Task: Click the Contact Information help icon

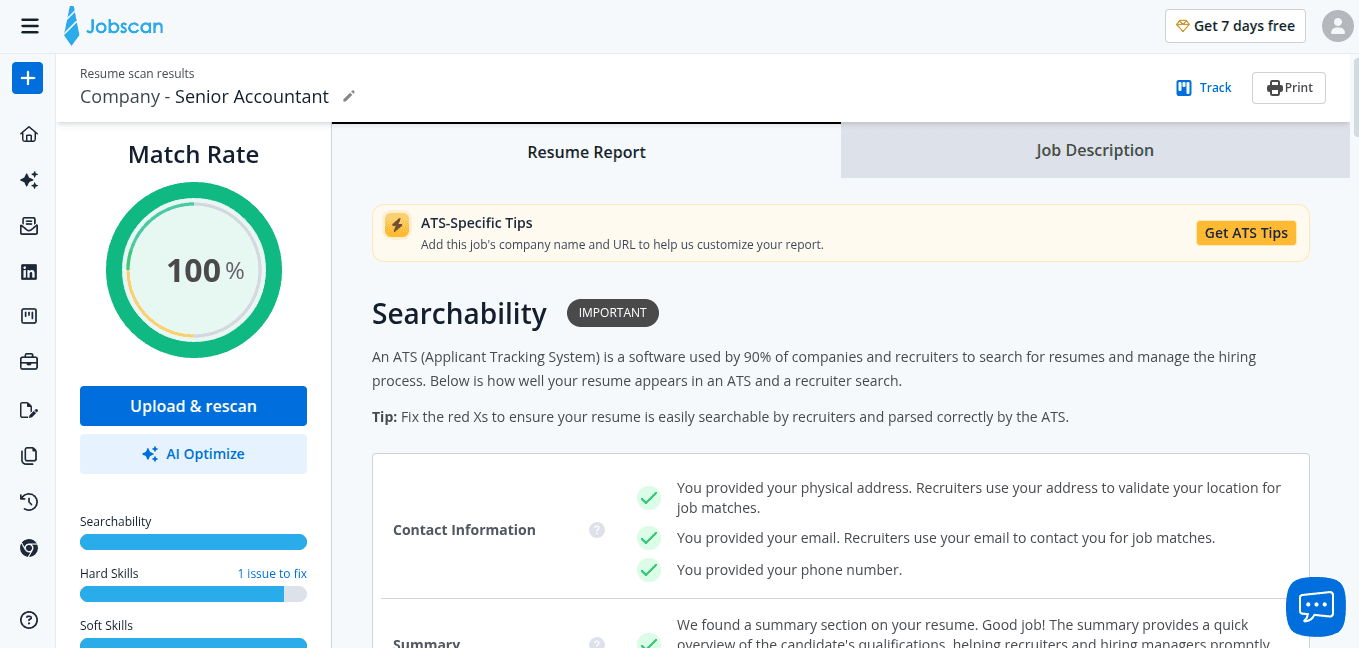Action: (x=597, y=530)
